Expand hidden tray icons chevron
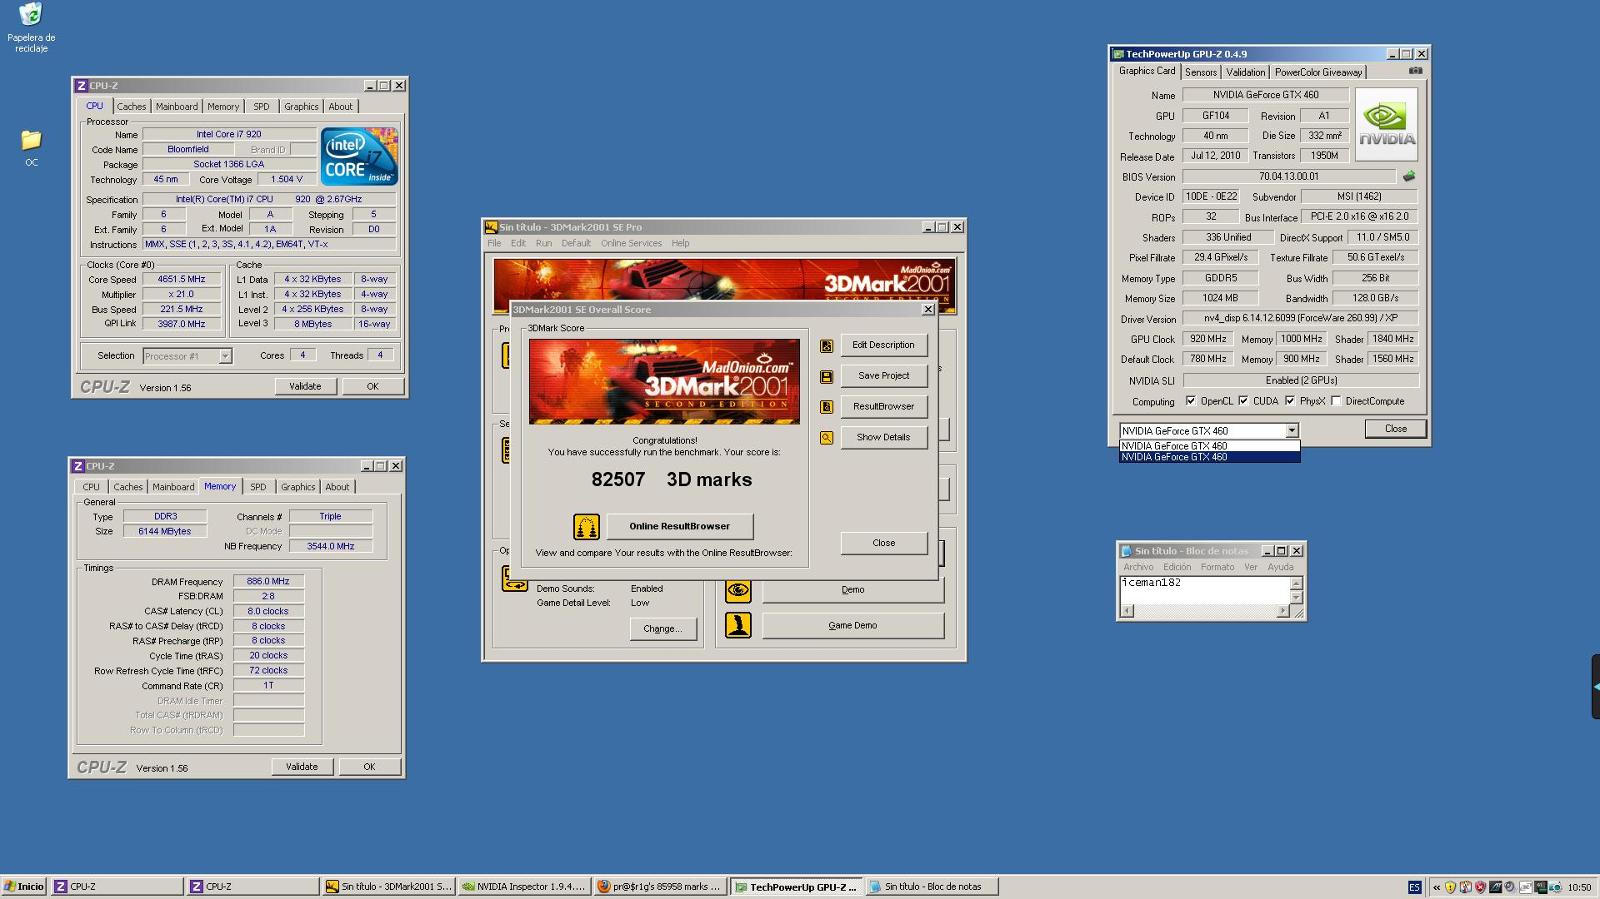 (x=1436, y=887)
